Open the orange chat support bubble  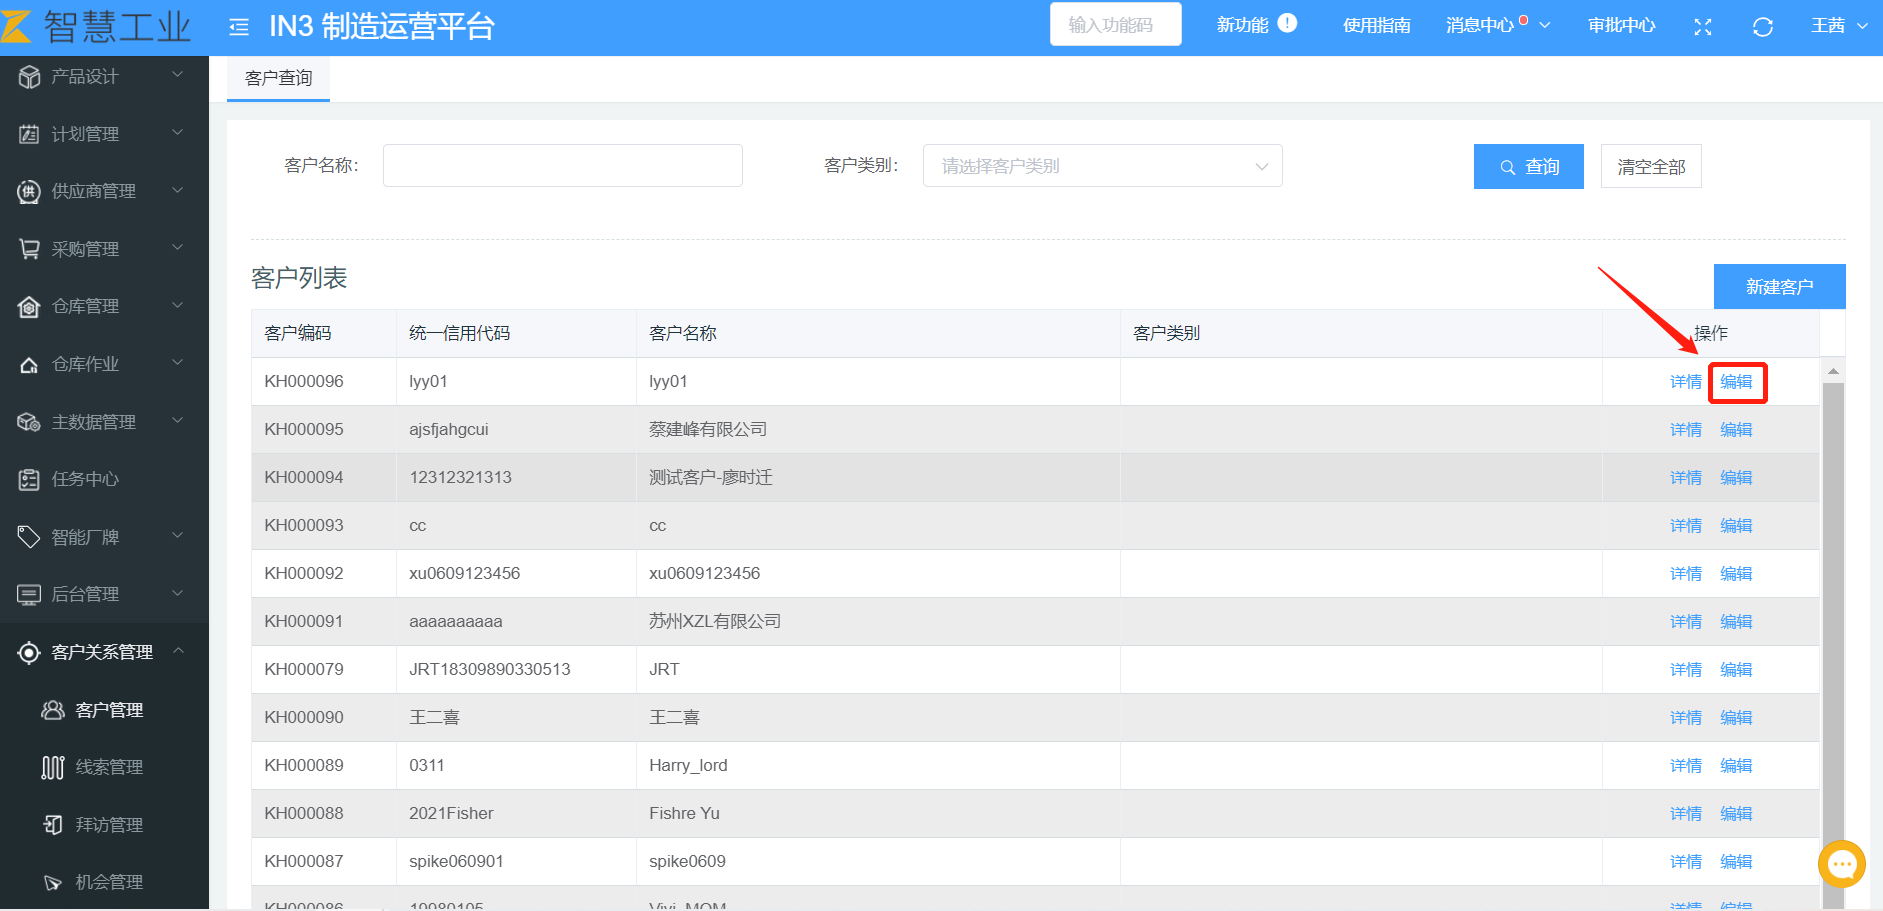(x=1841, y=864)
